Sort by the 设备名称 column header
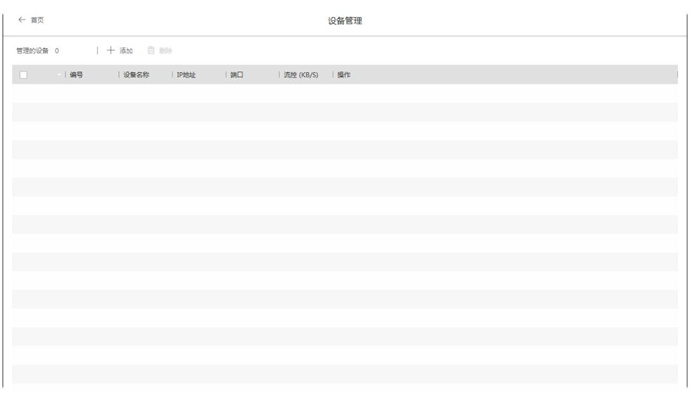The width and height of the screenshot is (690, 398). (x=136, y=75)
